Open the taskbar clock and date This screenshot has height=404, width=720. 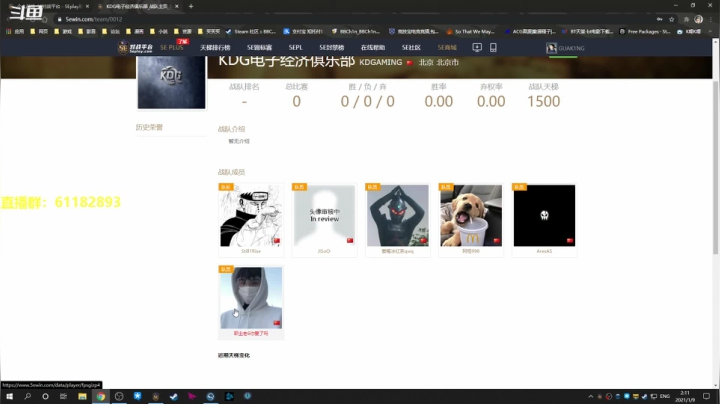click(685, 396)
